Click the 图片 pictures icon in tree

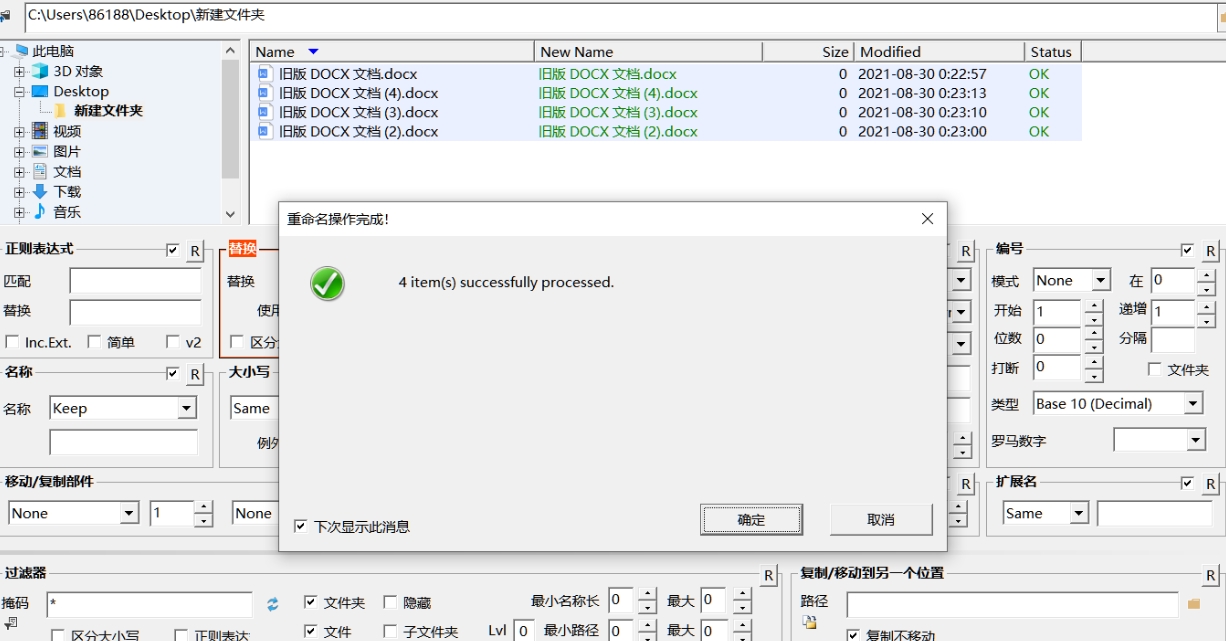40,151
